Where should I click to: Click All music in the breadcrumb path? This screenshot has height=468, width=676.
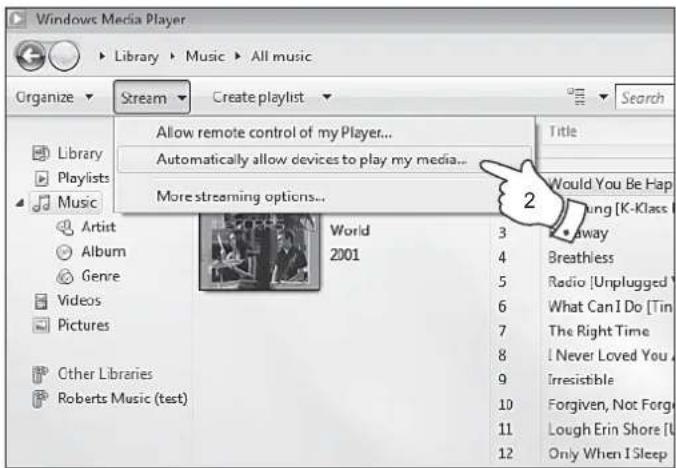281,56
